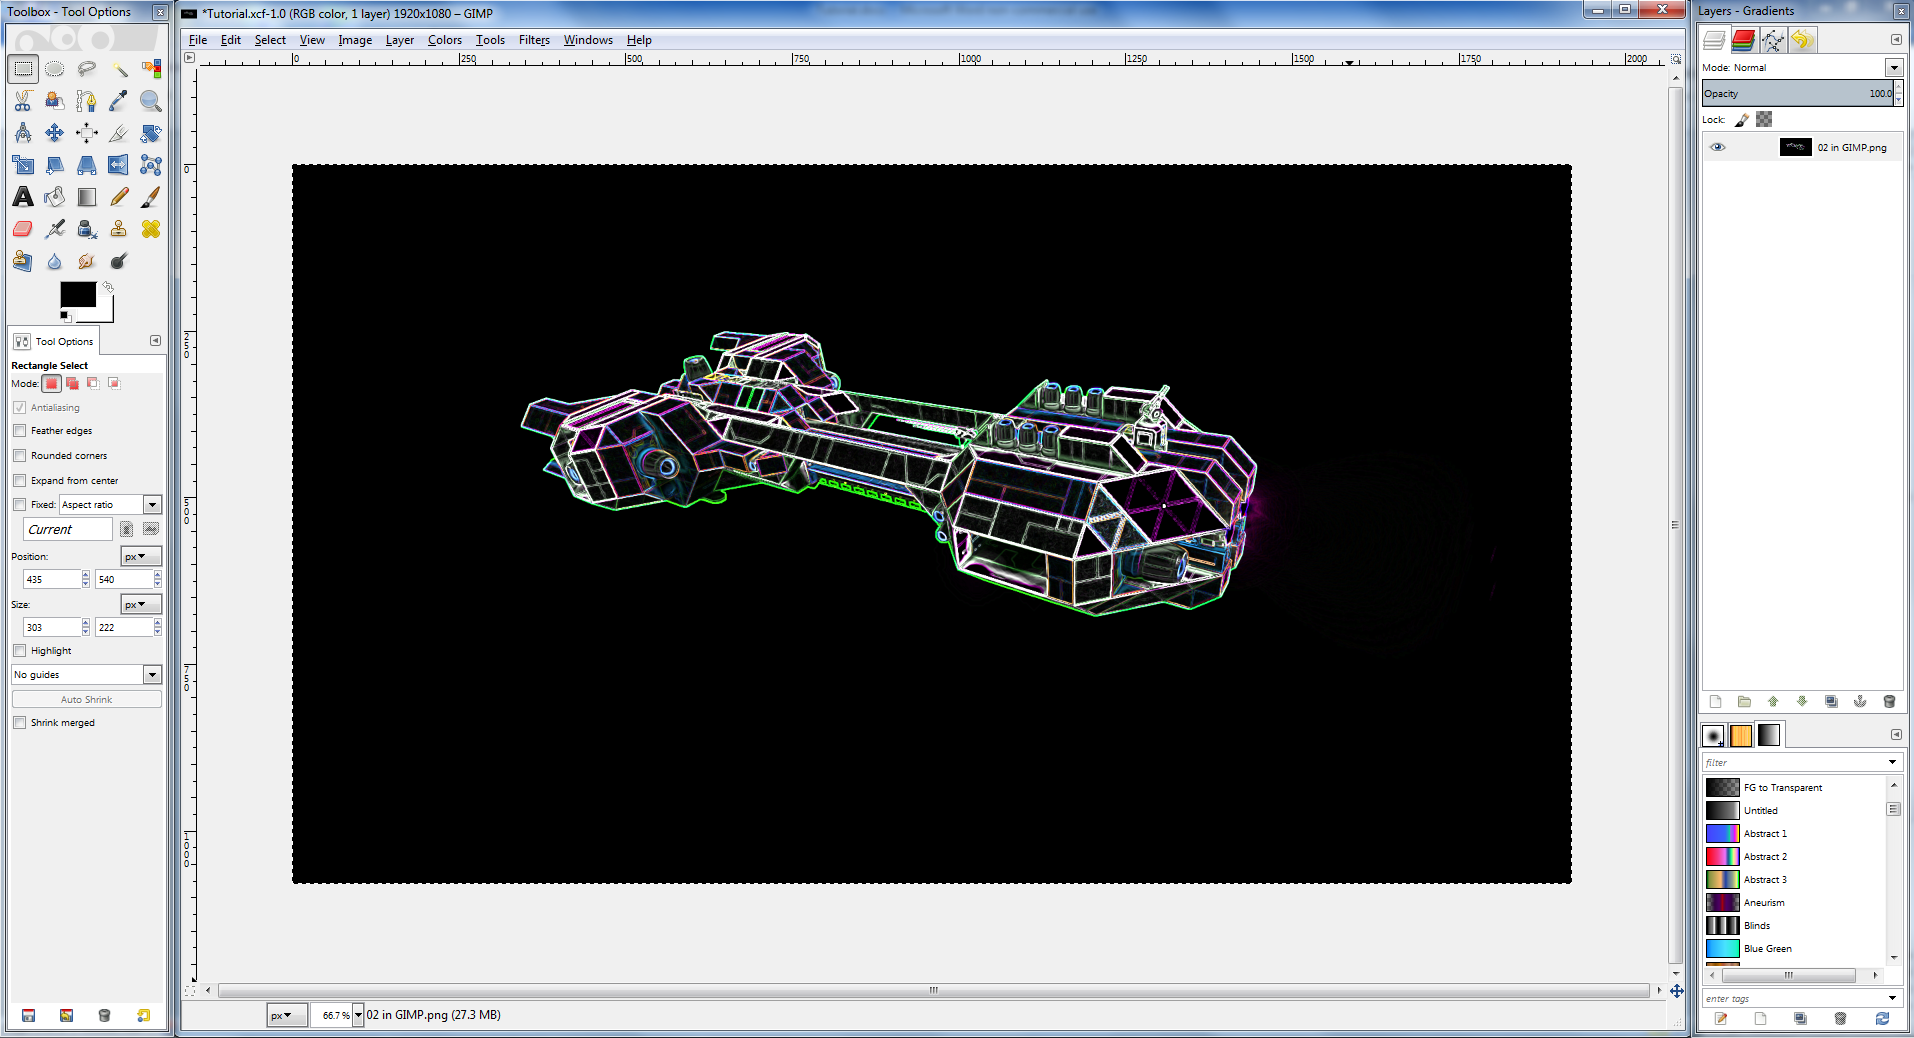Select the Eraser tool

click(x=23, y=229)
